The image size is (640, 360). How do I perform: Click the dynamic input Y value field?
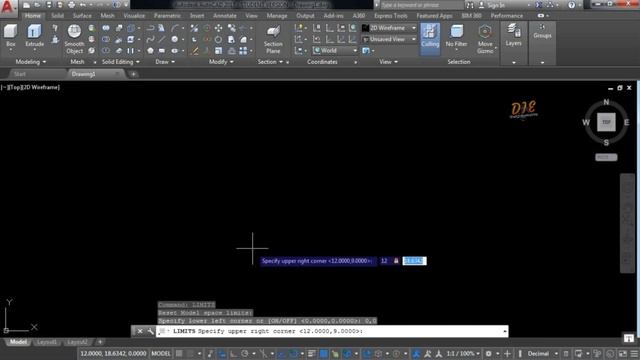click(414, 261)
